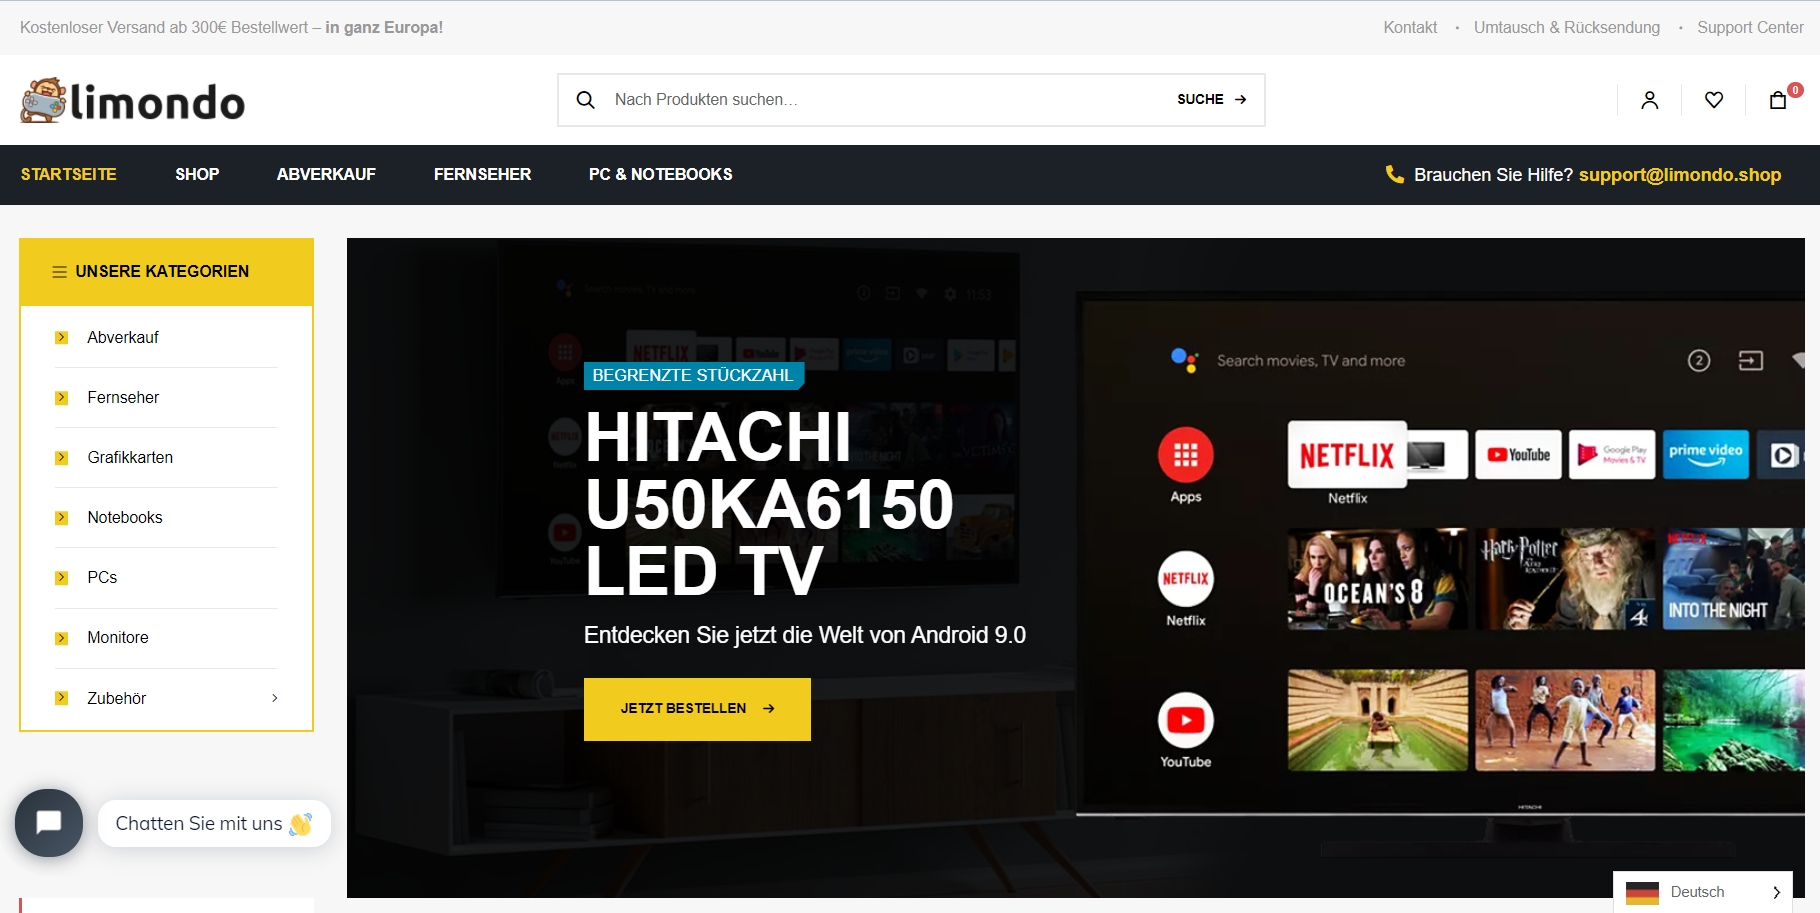Viewport: 1820px width, 913px height.
Task: Click the prime video app tile
Action: (1706, 455)
